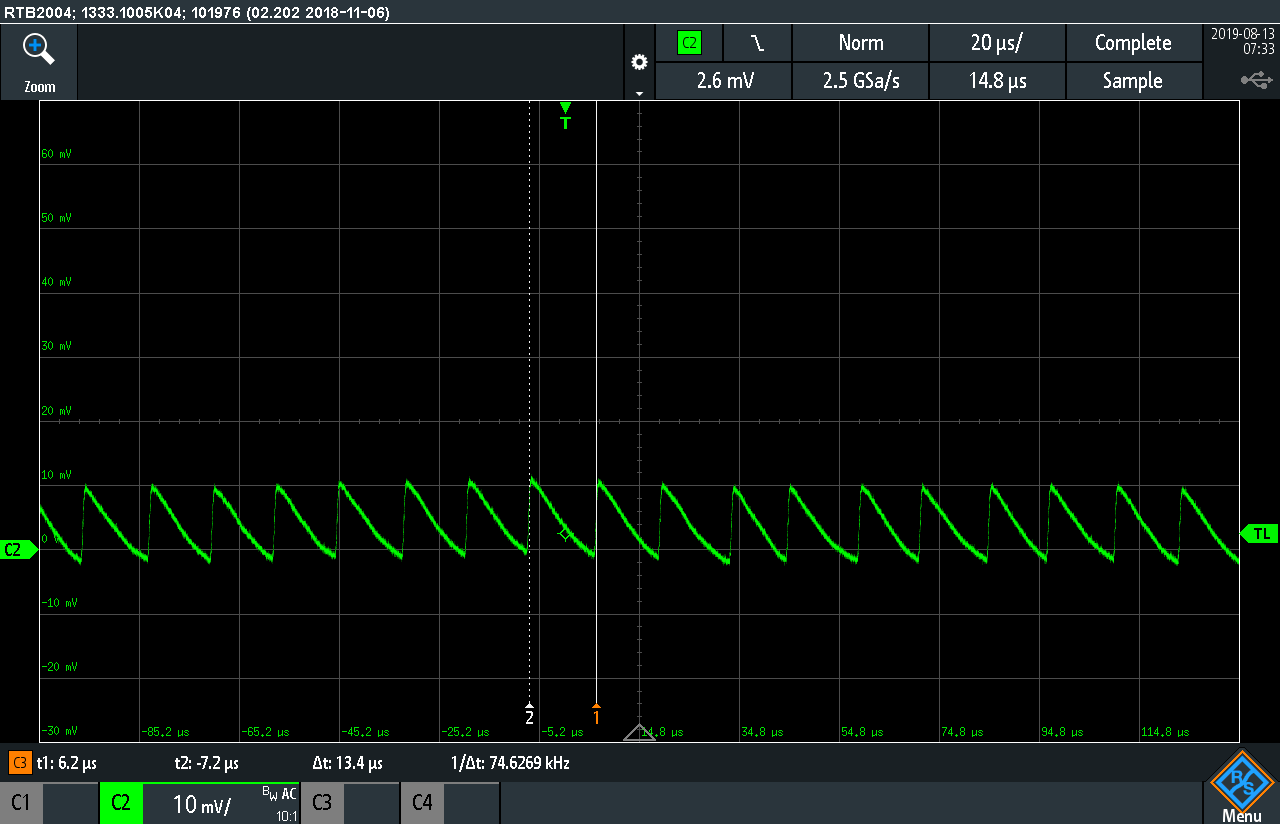Image resolution: width=1280 pixels, height=824 pixels.
Task: Open the Zoom tool
Action: pyautogui.click(x=39, y=62)
